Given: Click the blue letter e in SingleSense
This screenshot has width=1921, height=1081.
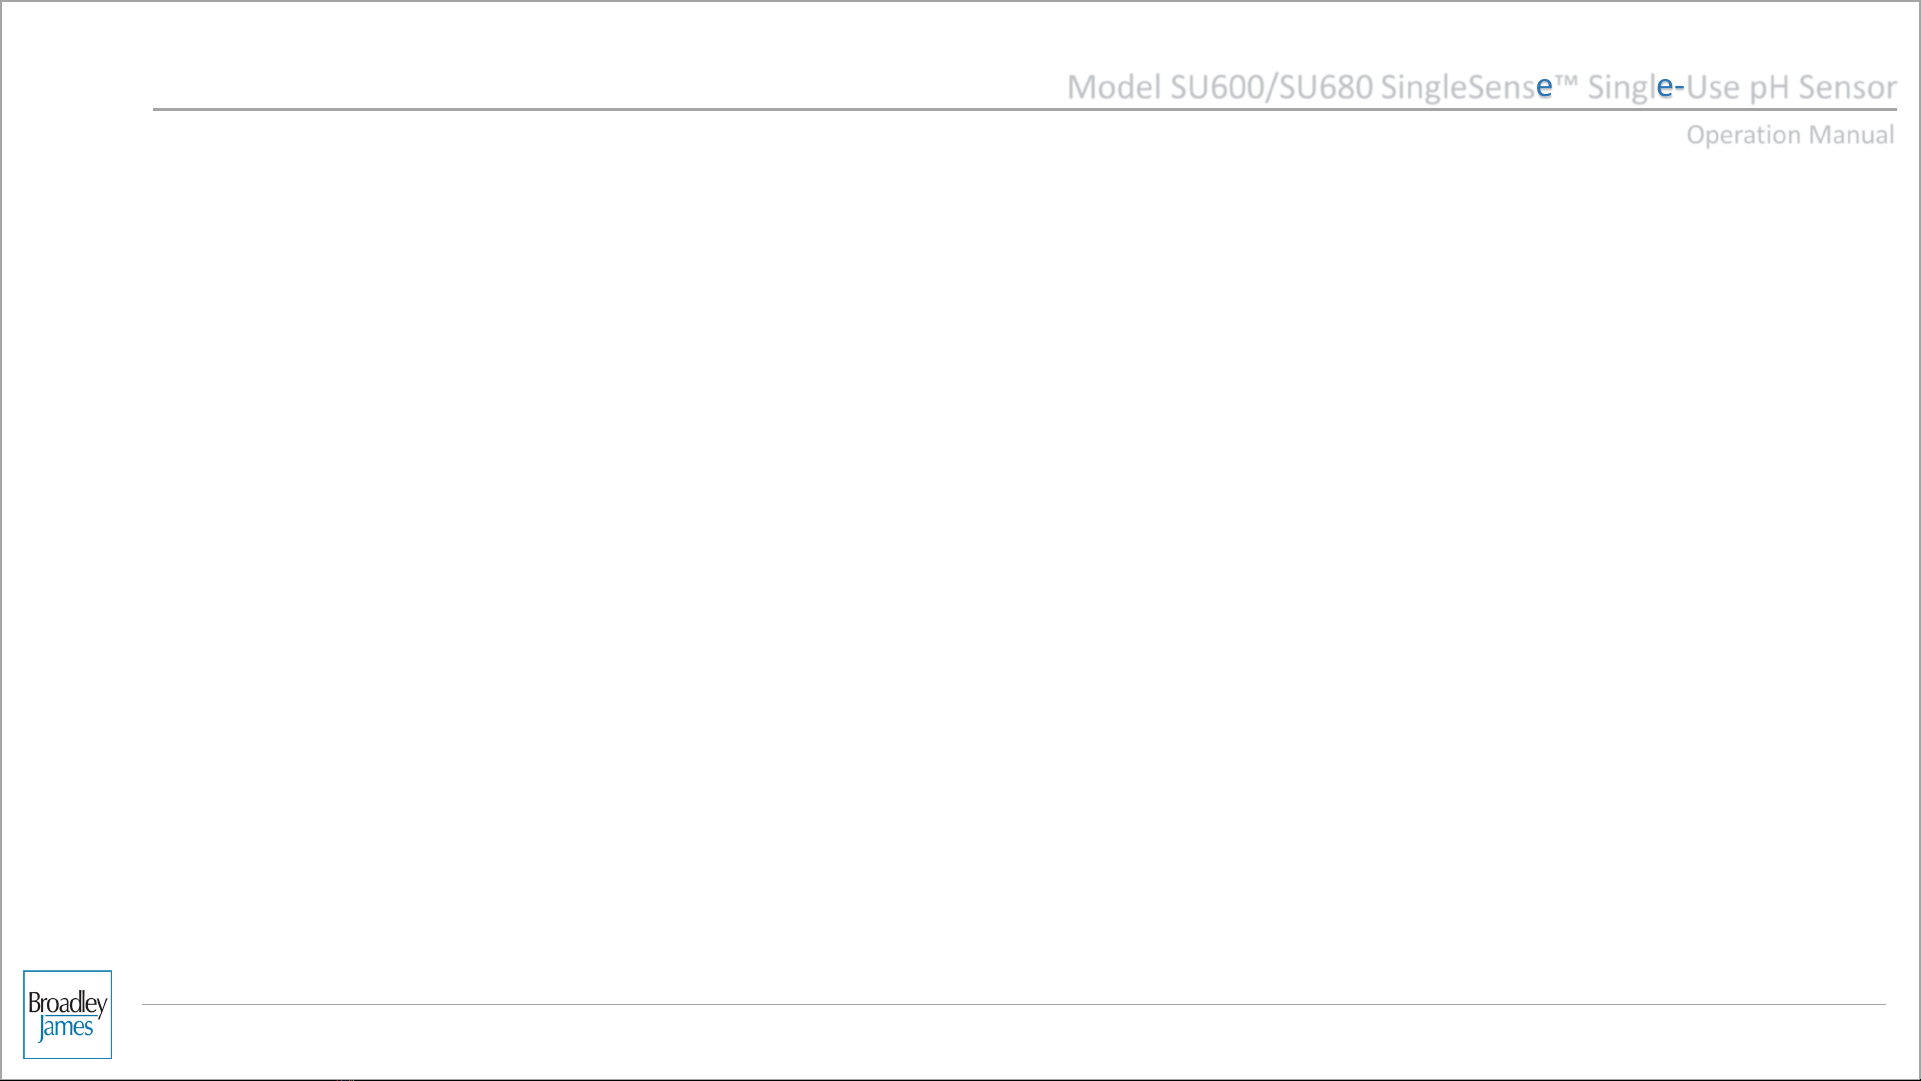Looking at the screenshot, I should [x=1544, y=88].
